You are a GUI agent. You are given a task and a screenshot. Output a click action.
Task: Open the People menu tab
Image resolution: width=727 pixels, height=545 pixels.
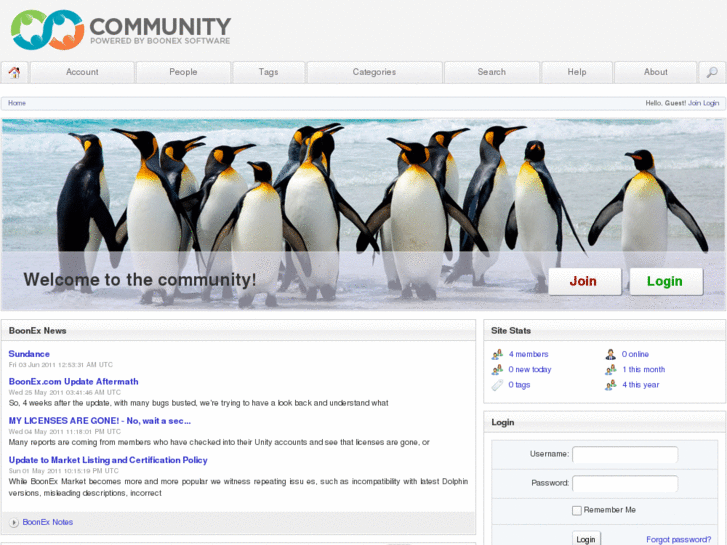coord(183,72)
